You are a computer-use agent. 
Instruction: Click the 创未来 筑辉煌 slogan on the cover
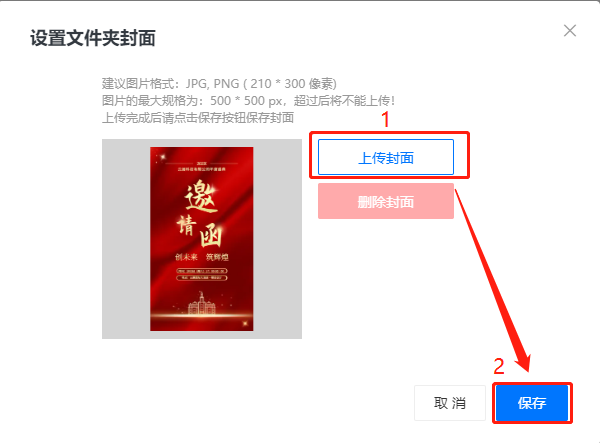click(202, 257)
